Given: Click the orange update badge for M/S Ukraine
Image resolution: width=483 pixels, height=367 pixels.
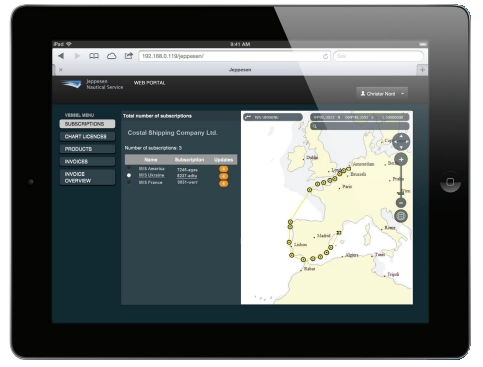Looking at the screenshot, I should click(x=224, y=176).
